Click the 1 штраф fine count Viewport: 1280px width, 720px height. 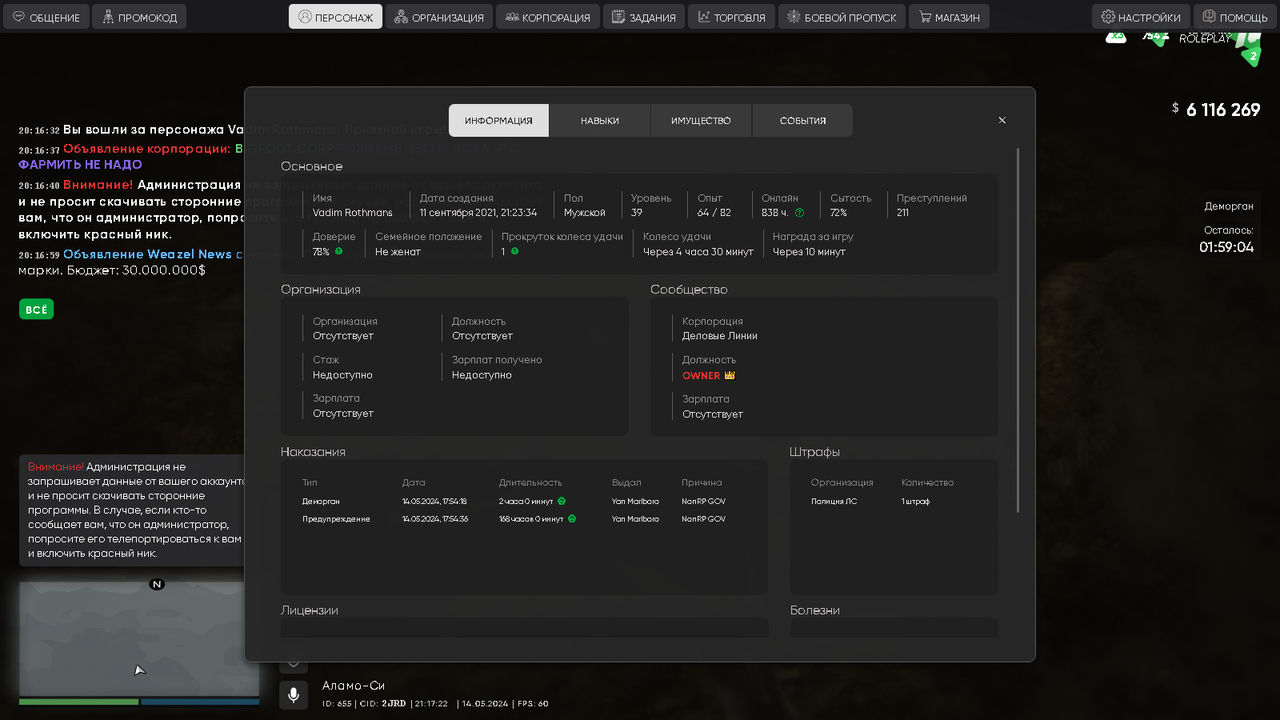pyautogui.click(x=916, y=501)
